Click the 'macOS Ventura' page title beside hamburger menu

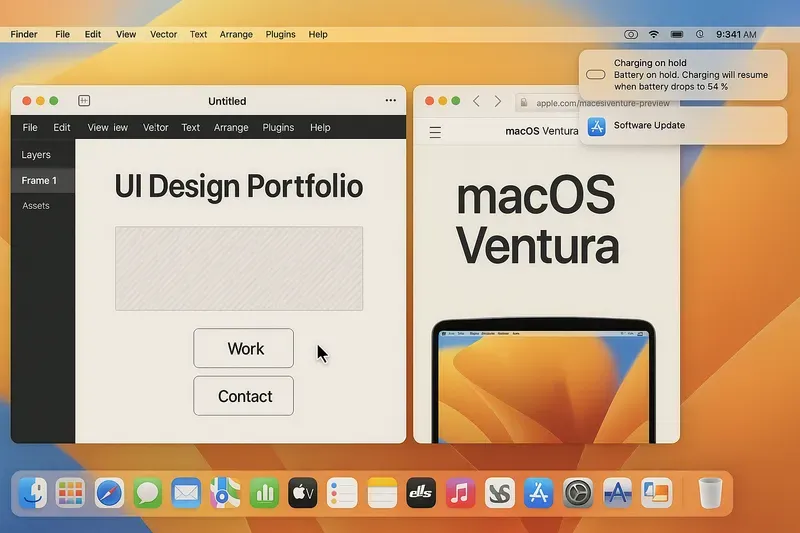coord(542,131)
